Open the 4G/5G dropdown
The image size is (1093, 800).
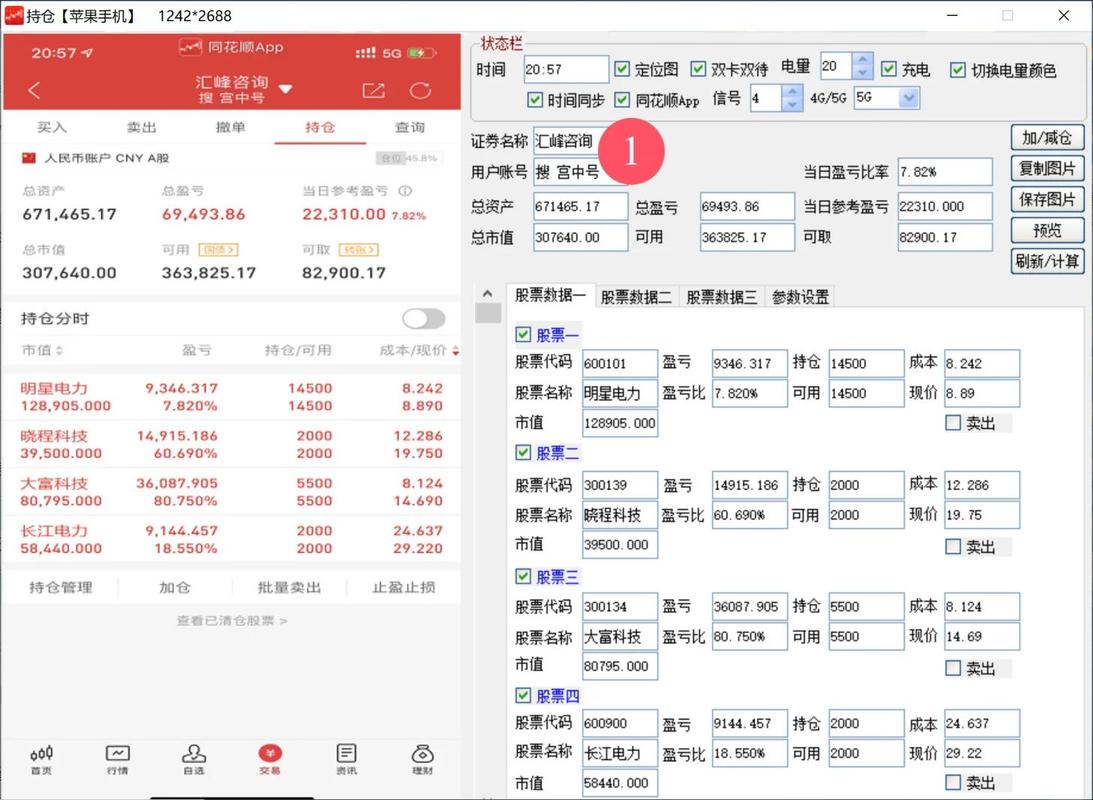(906, 98)
